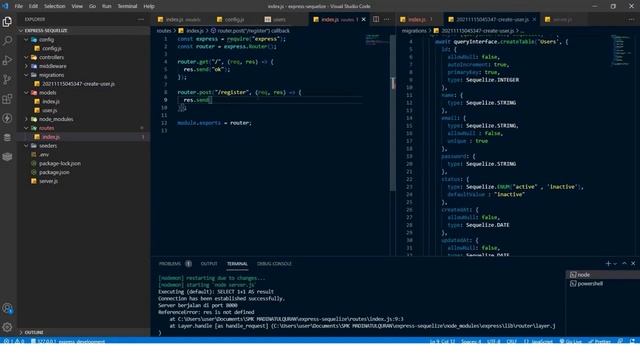
Task: Open the Extensions view
Action: click(7, 99)
